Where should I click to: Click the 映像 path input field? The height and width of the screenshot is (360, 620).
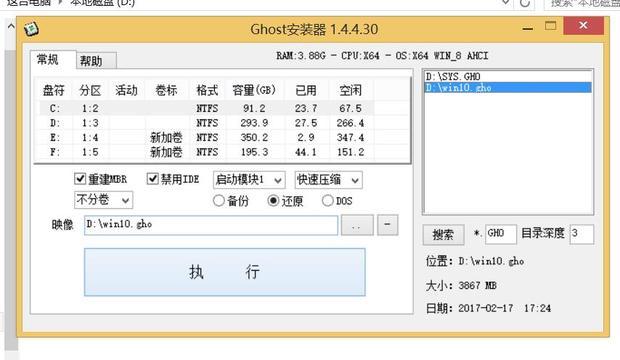coord(211,225)
